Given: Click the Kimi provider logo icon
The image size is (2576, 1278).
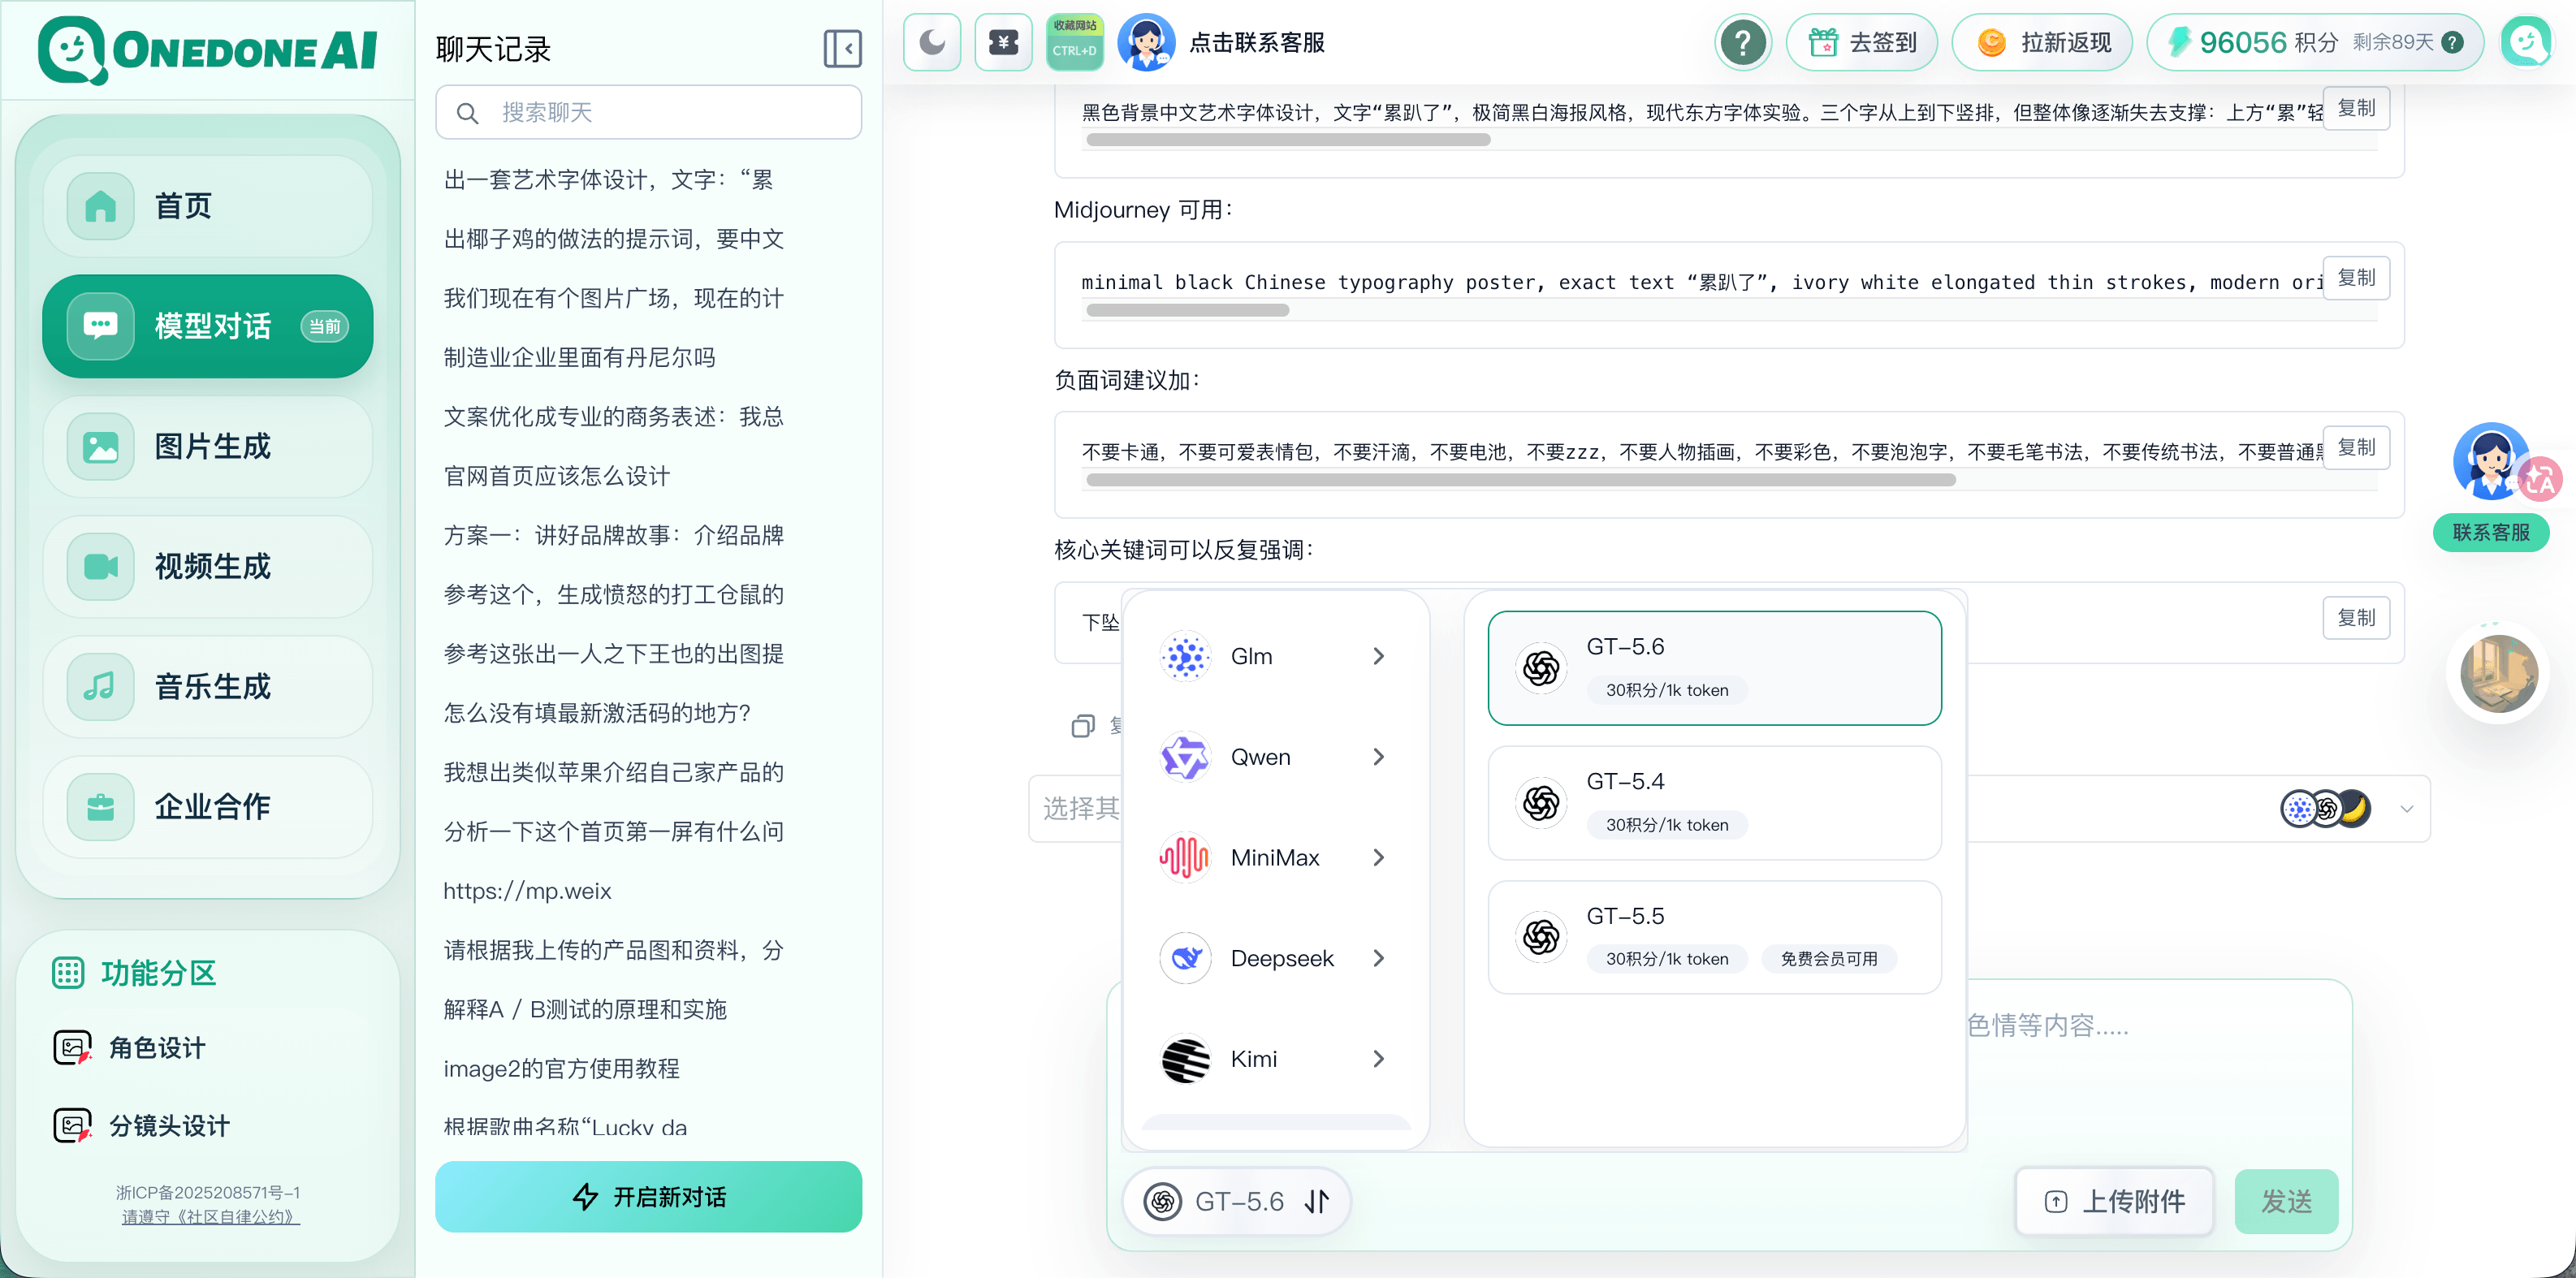Looking at the screenshot, I should pos(1185,1059).
